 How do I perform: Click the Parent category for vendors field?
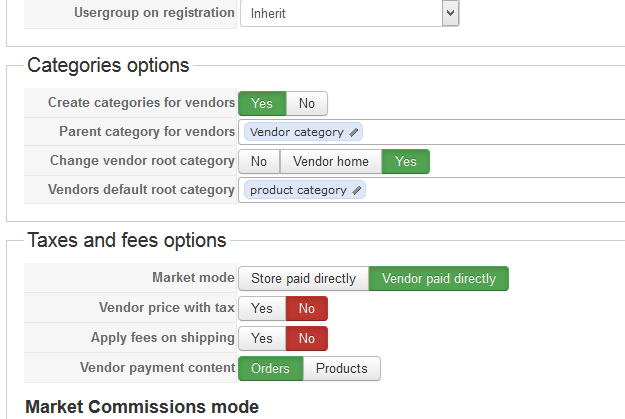[490, 132]
